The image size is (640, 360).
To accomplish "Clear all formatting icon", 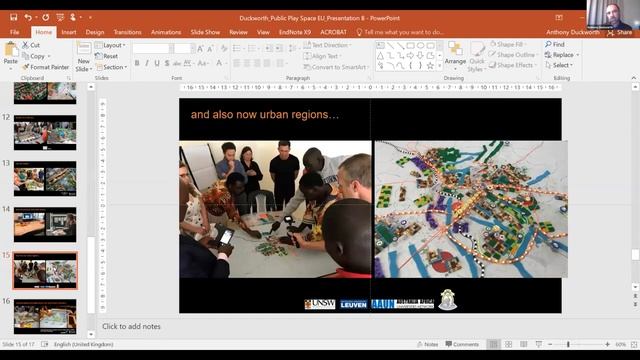I will click(224, 49).
